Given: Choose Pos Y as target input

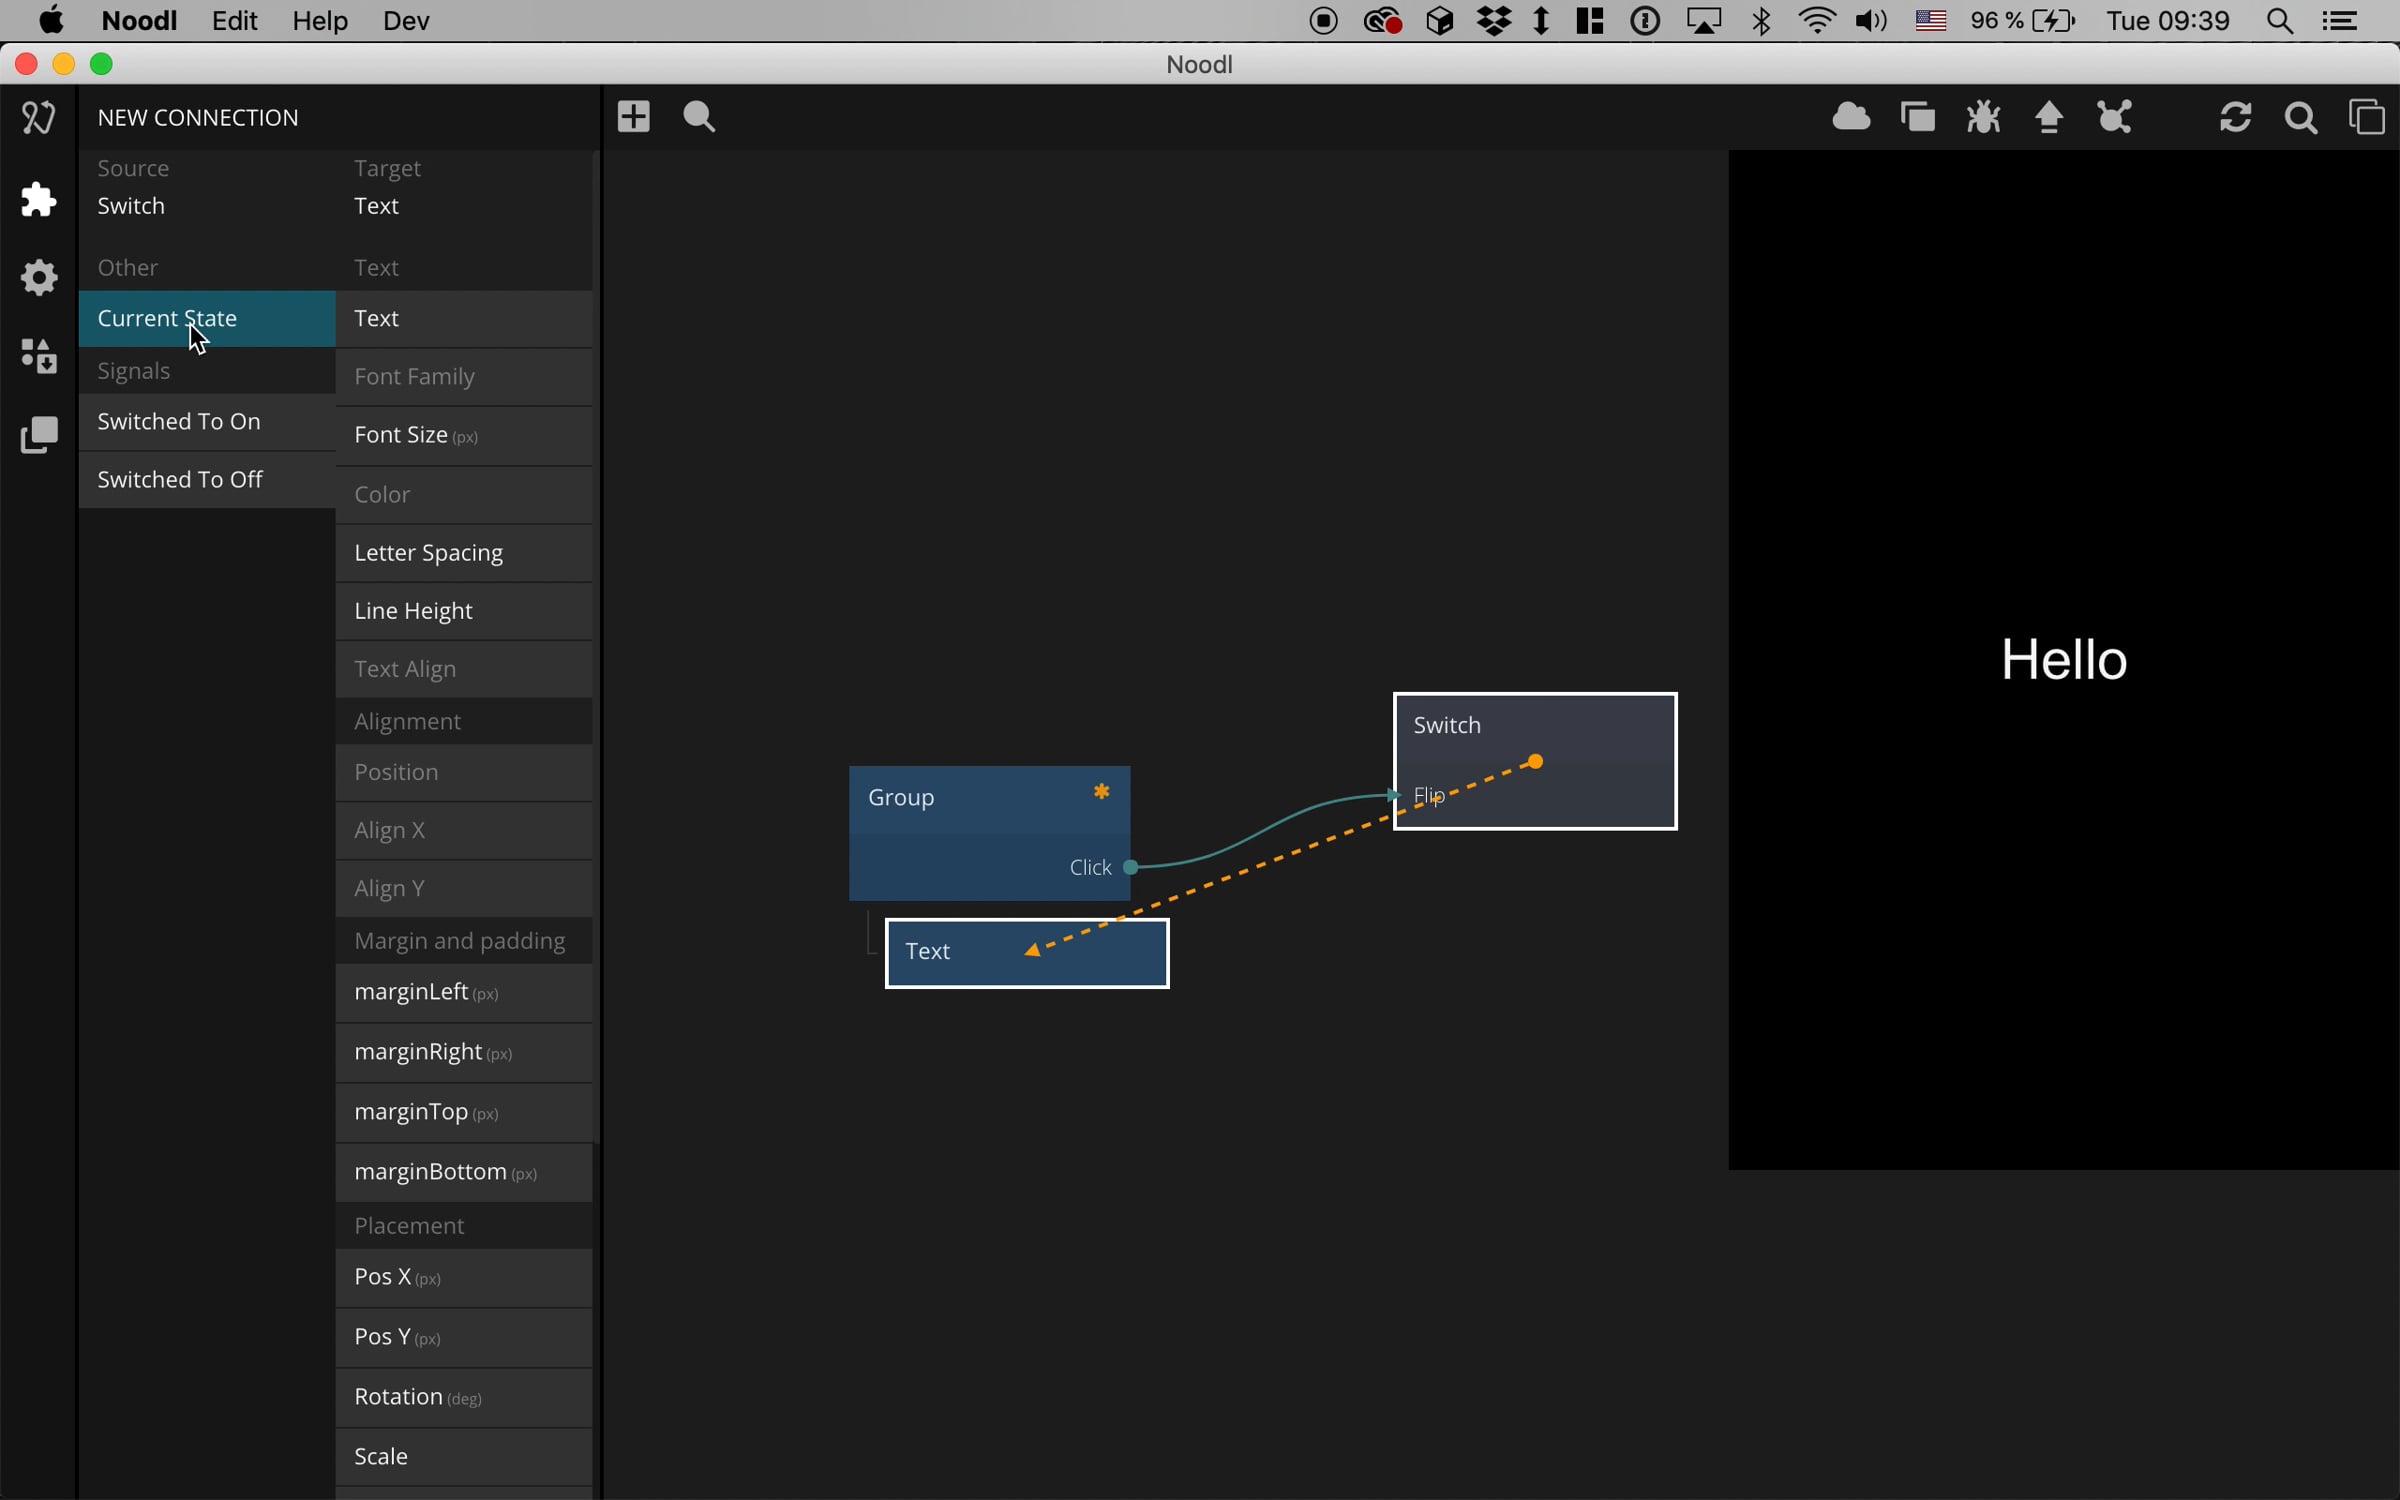Looking at the screenshot, I should [464, 1338].
